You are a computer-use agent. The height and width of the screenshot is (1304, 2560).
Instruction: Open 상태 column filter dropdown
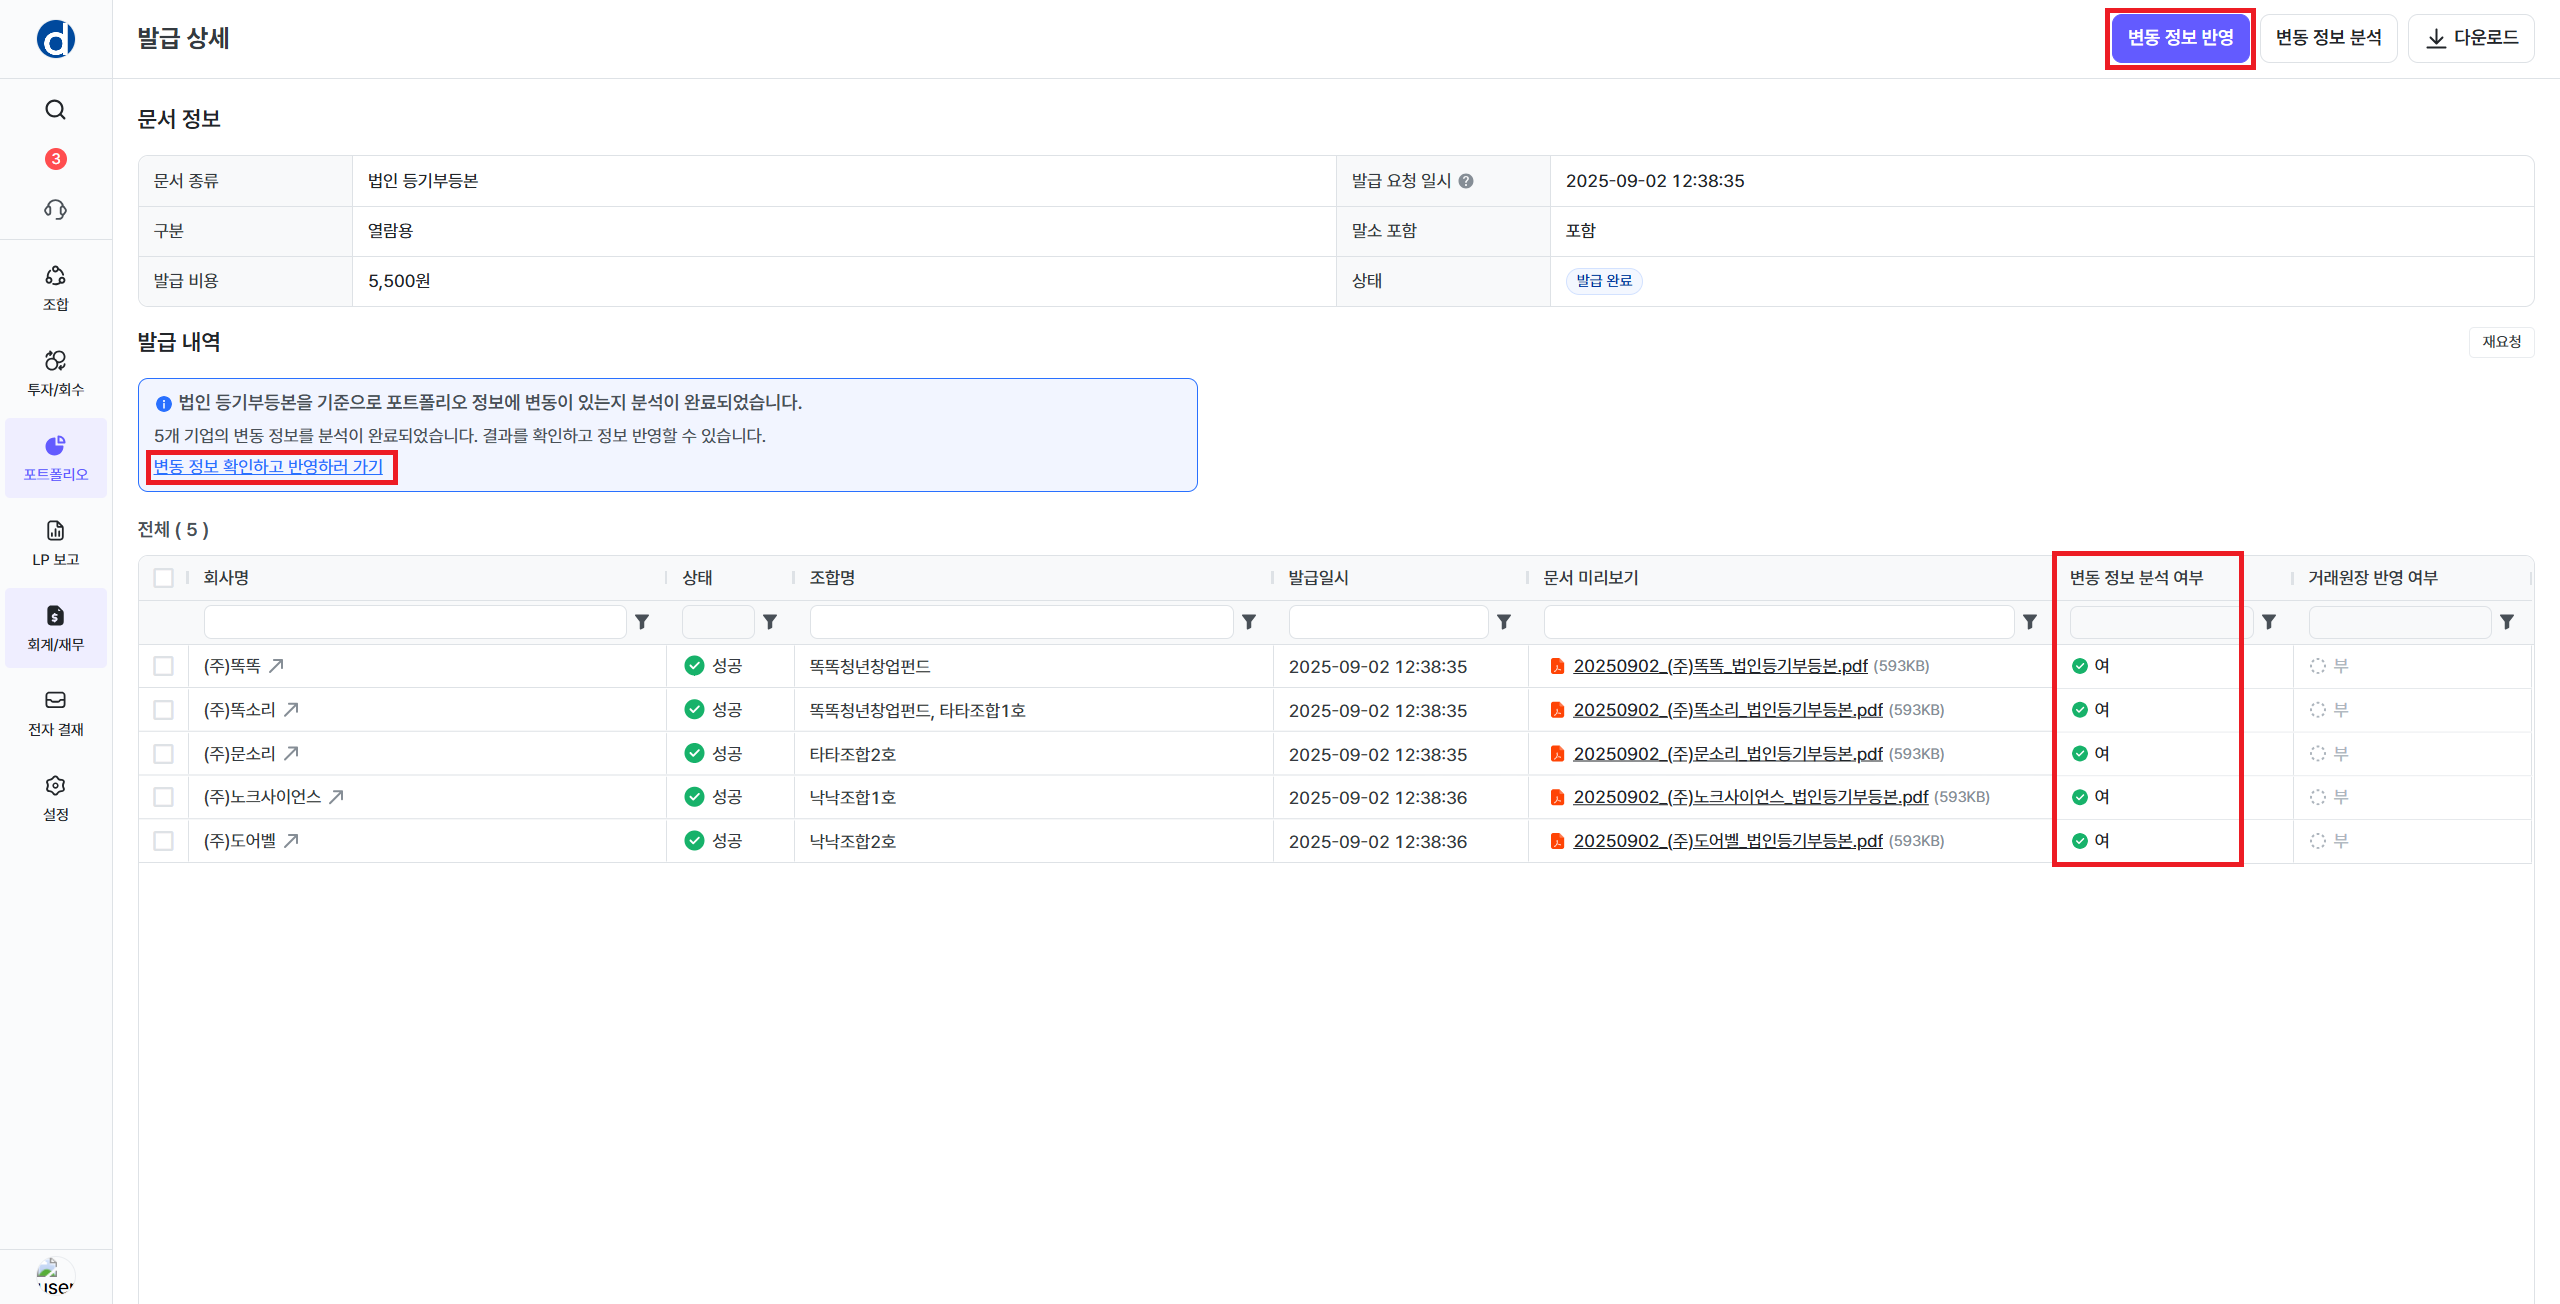[718, 622]
